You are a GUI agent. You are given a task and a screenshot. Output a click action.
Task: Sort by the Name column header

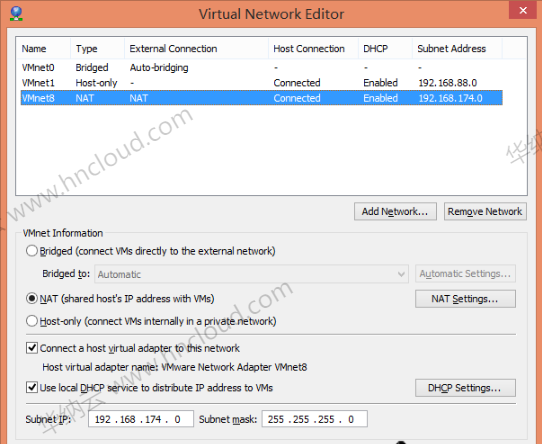[x=43, y=49]
